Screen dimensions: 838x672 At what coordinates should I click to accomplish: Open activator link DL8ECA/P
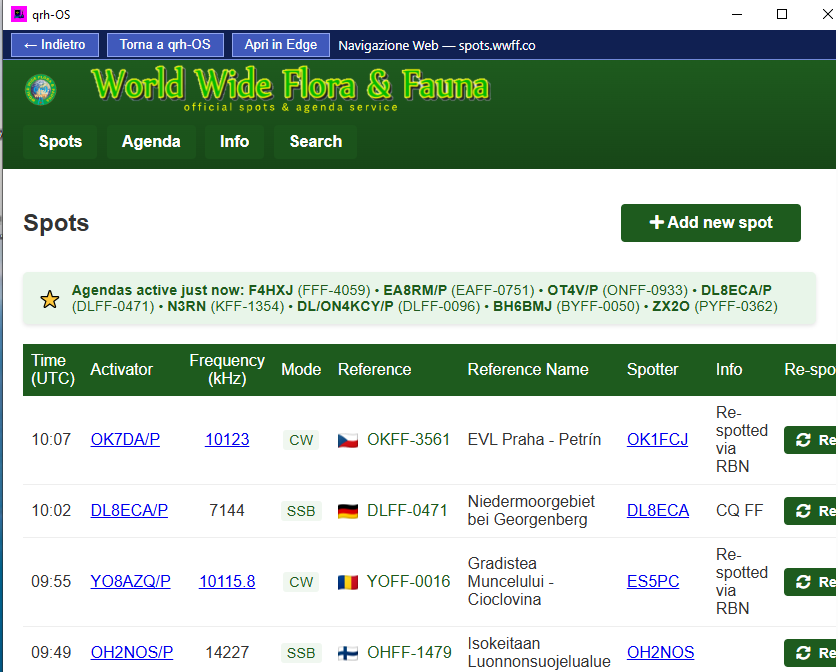(x=129, y=511)
